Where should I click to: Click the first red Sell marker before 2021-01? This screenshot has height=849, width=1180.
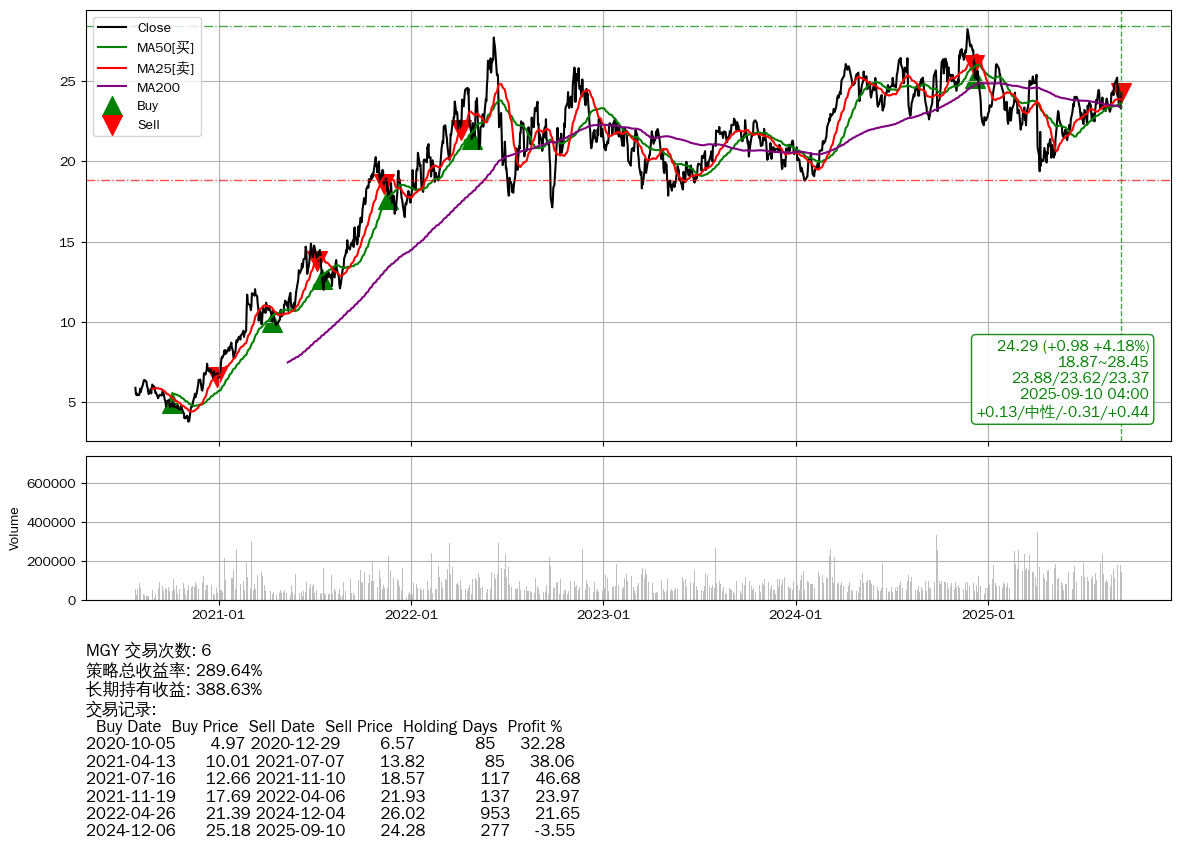(217, 377)
